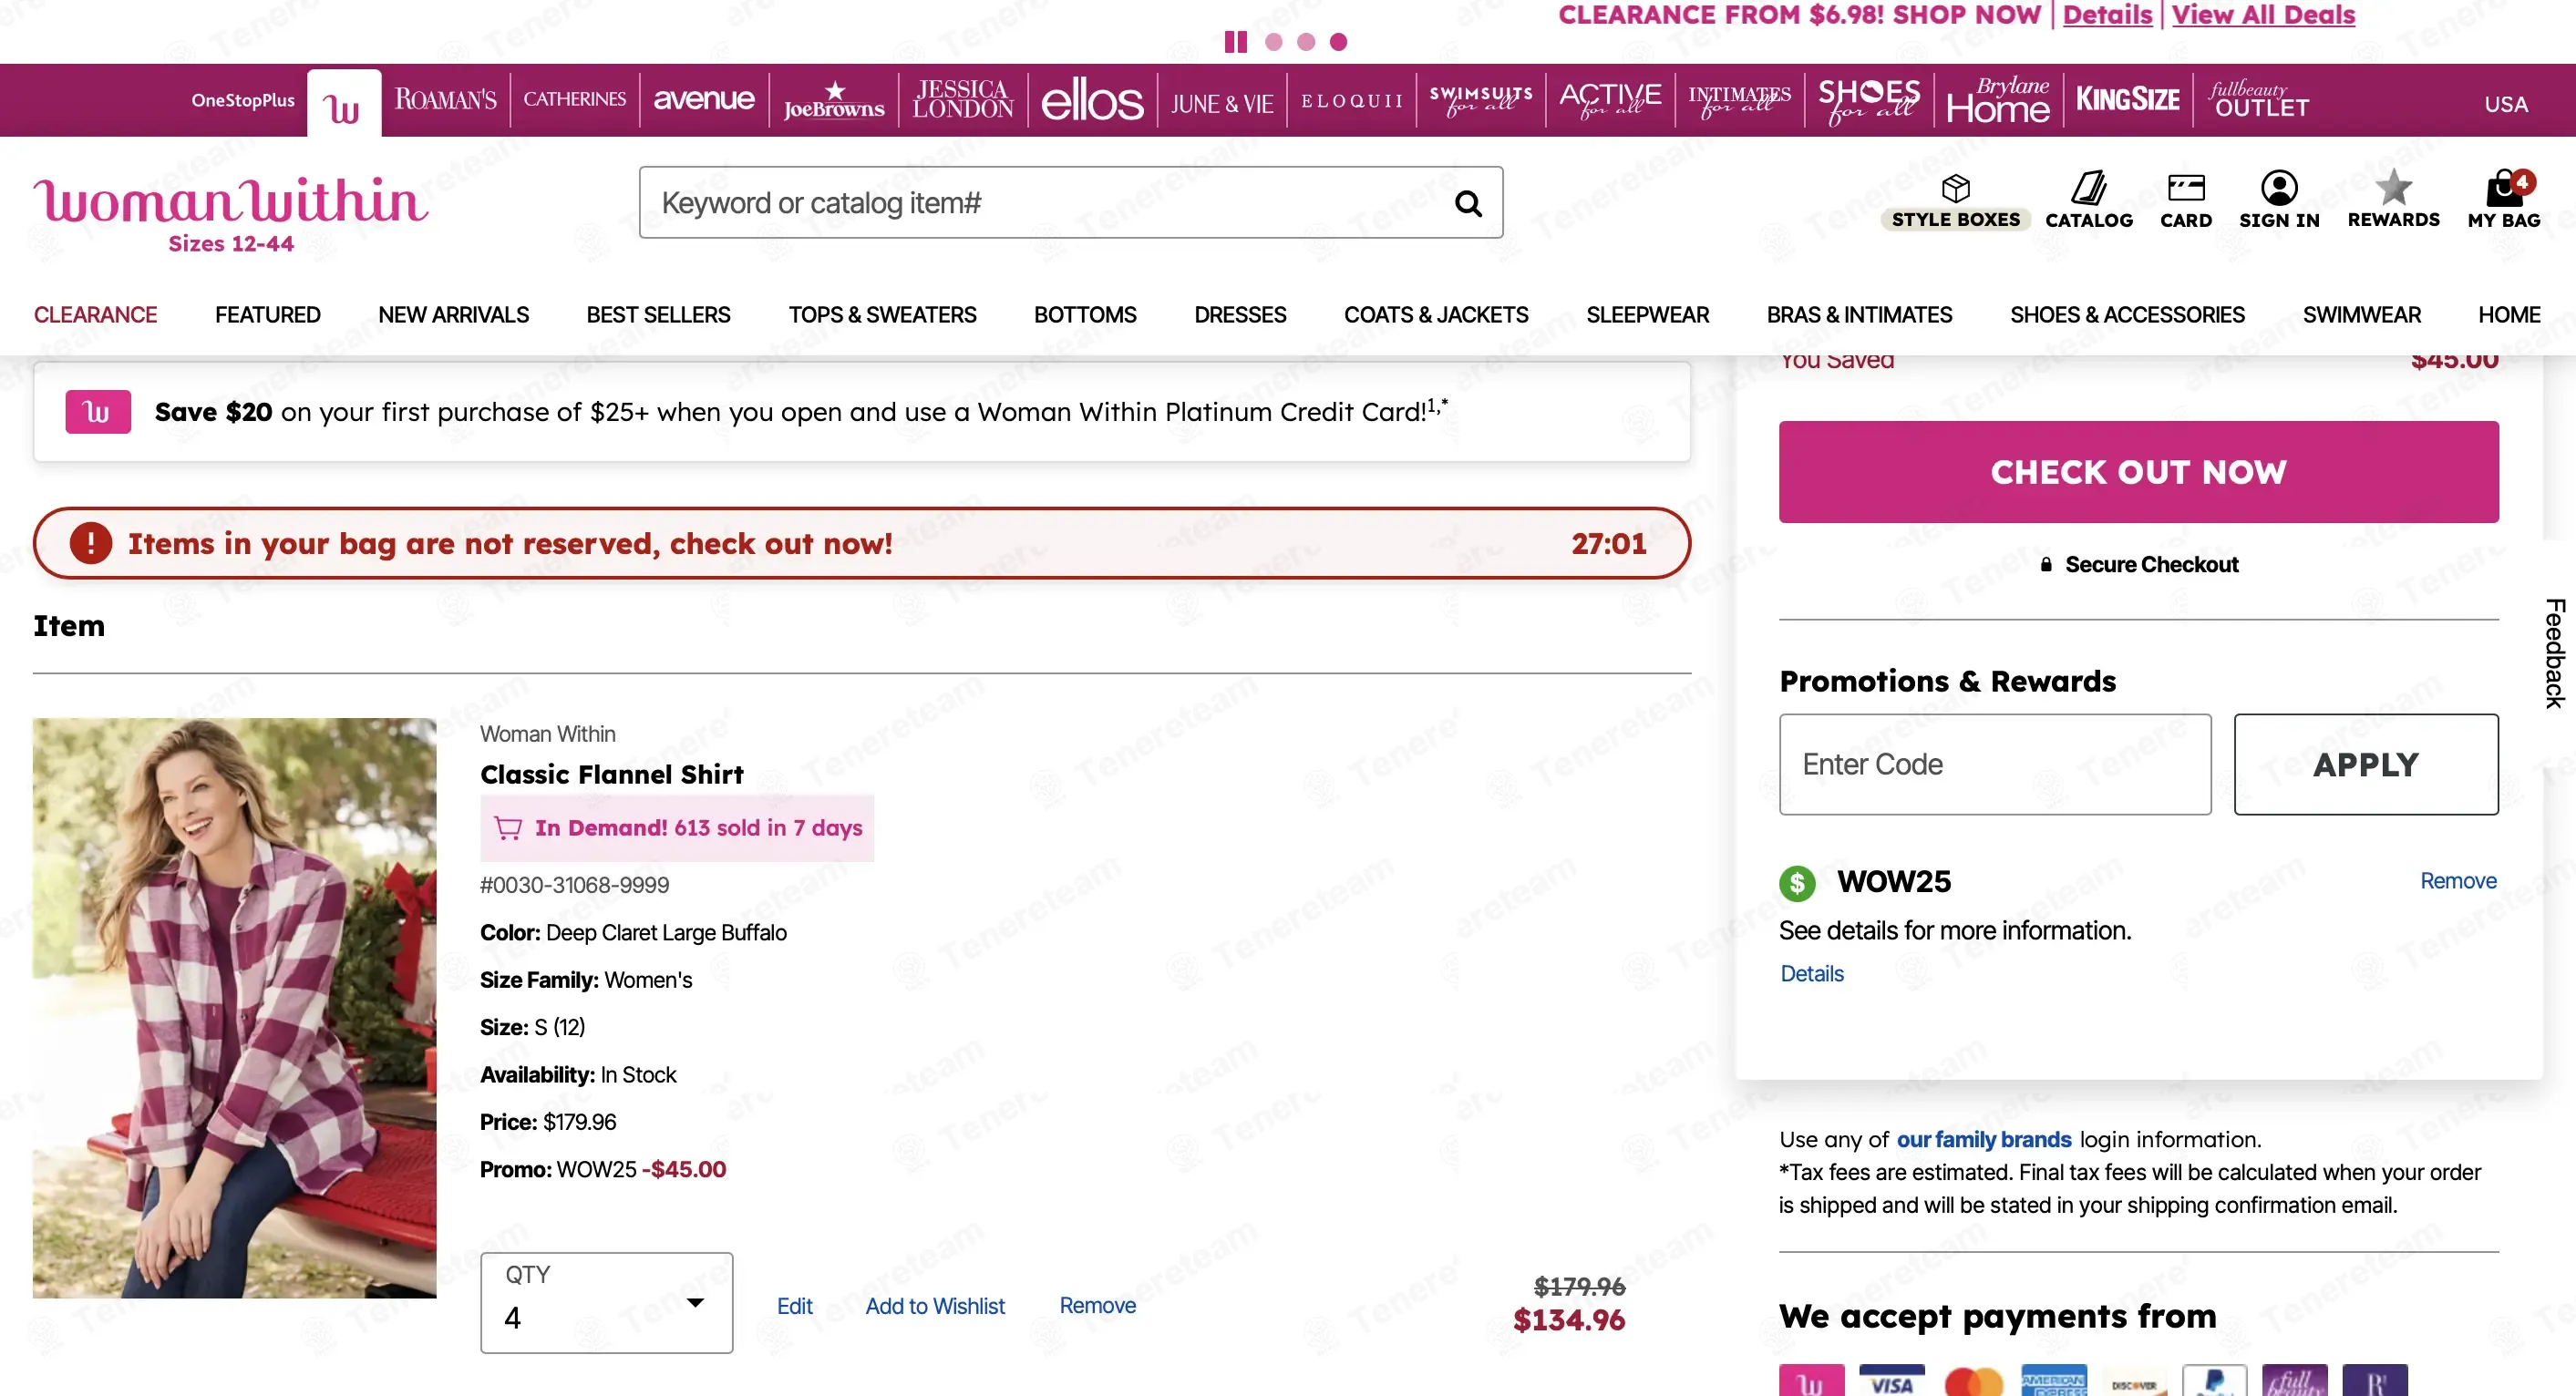Screen dimensions: 2576x1396
Task: Click the search magnifier icon
Action: 1468,203
